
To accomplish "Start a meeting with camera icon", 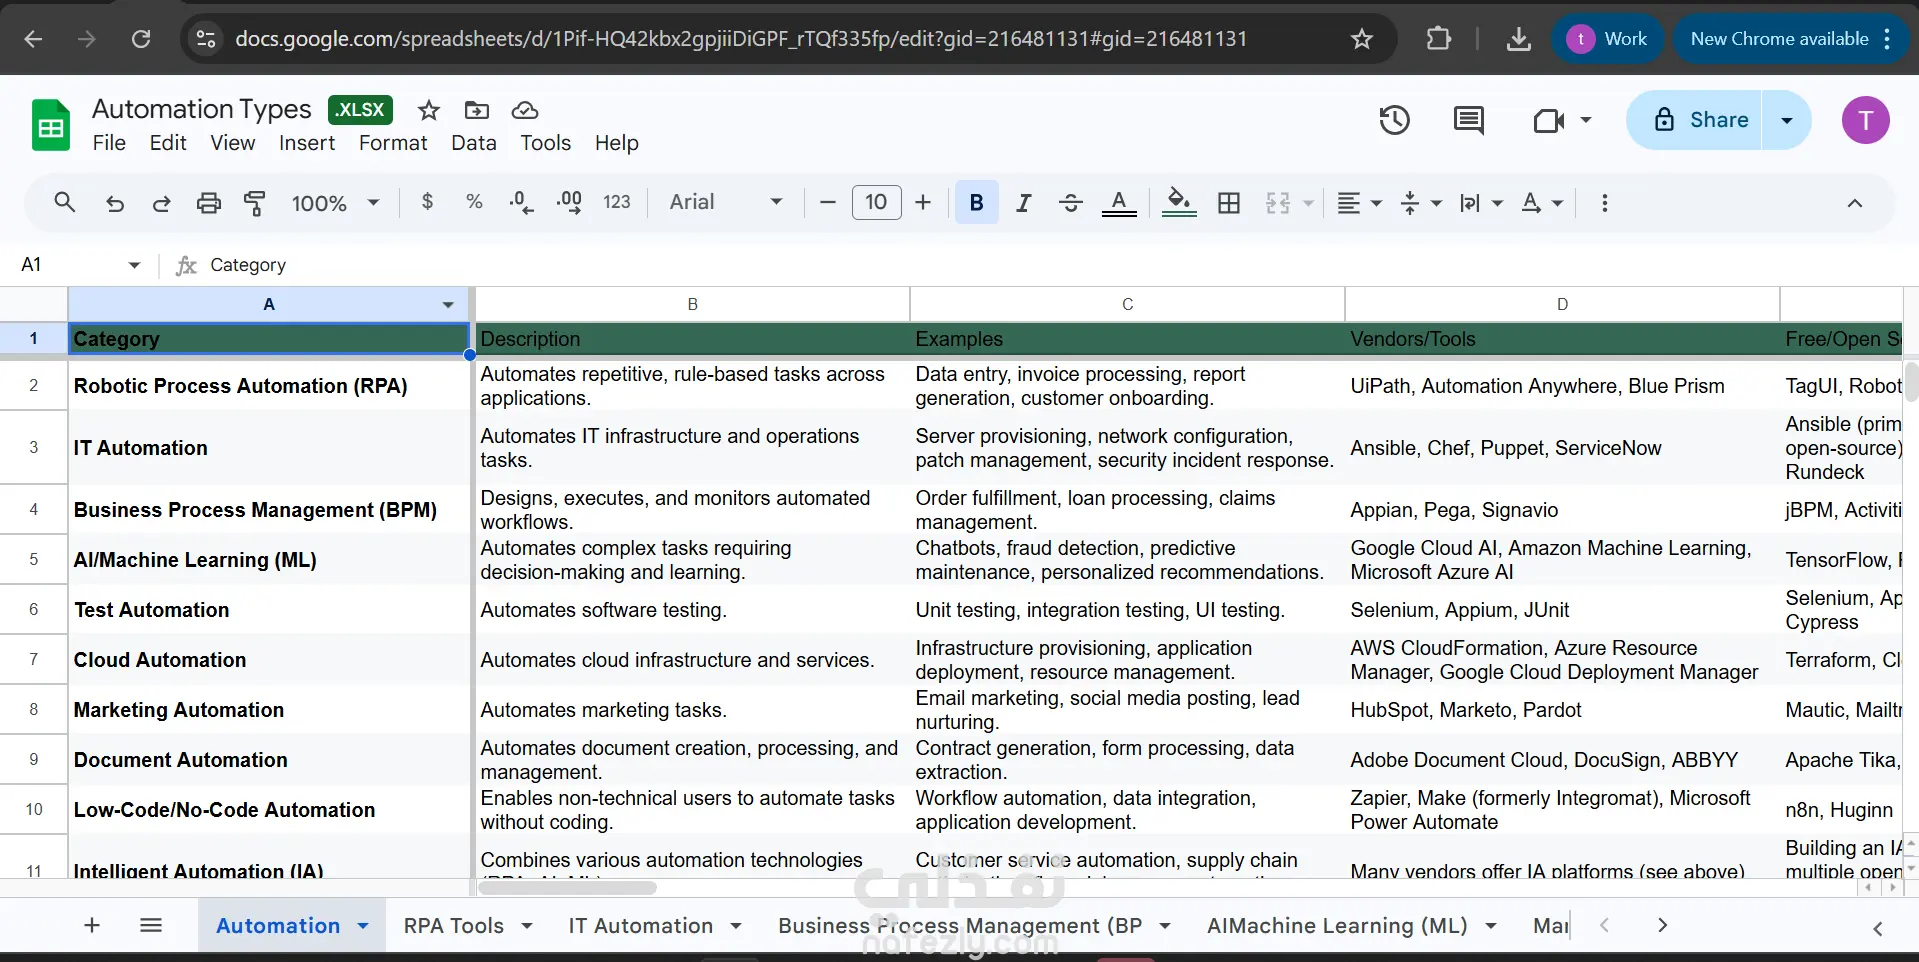I will coord(1549,121).
